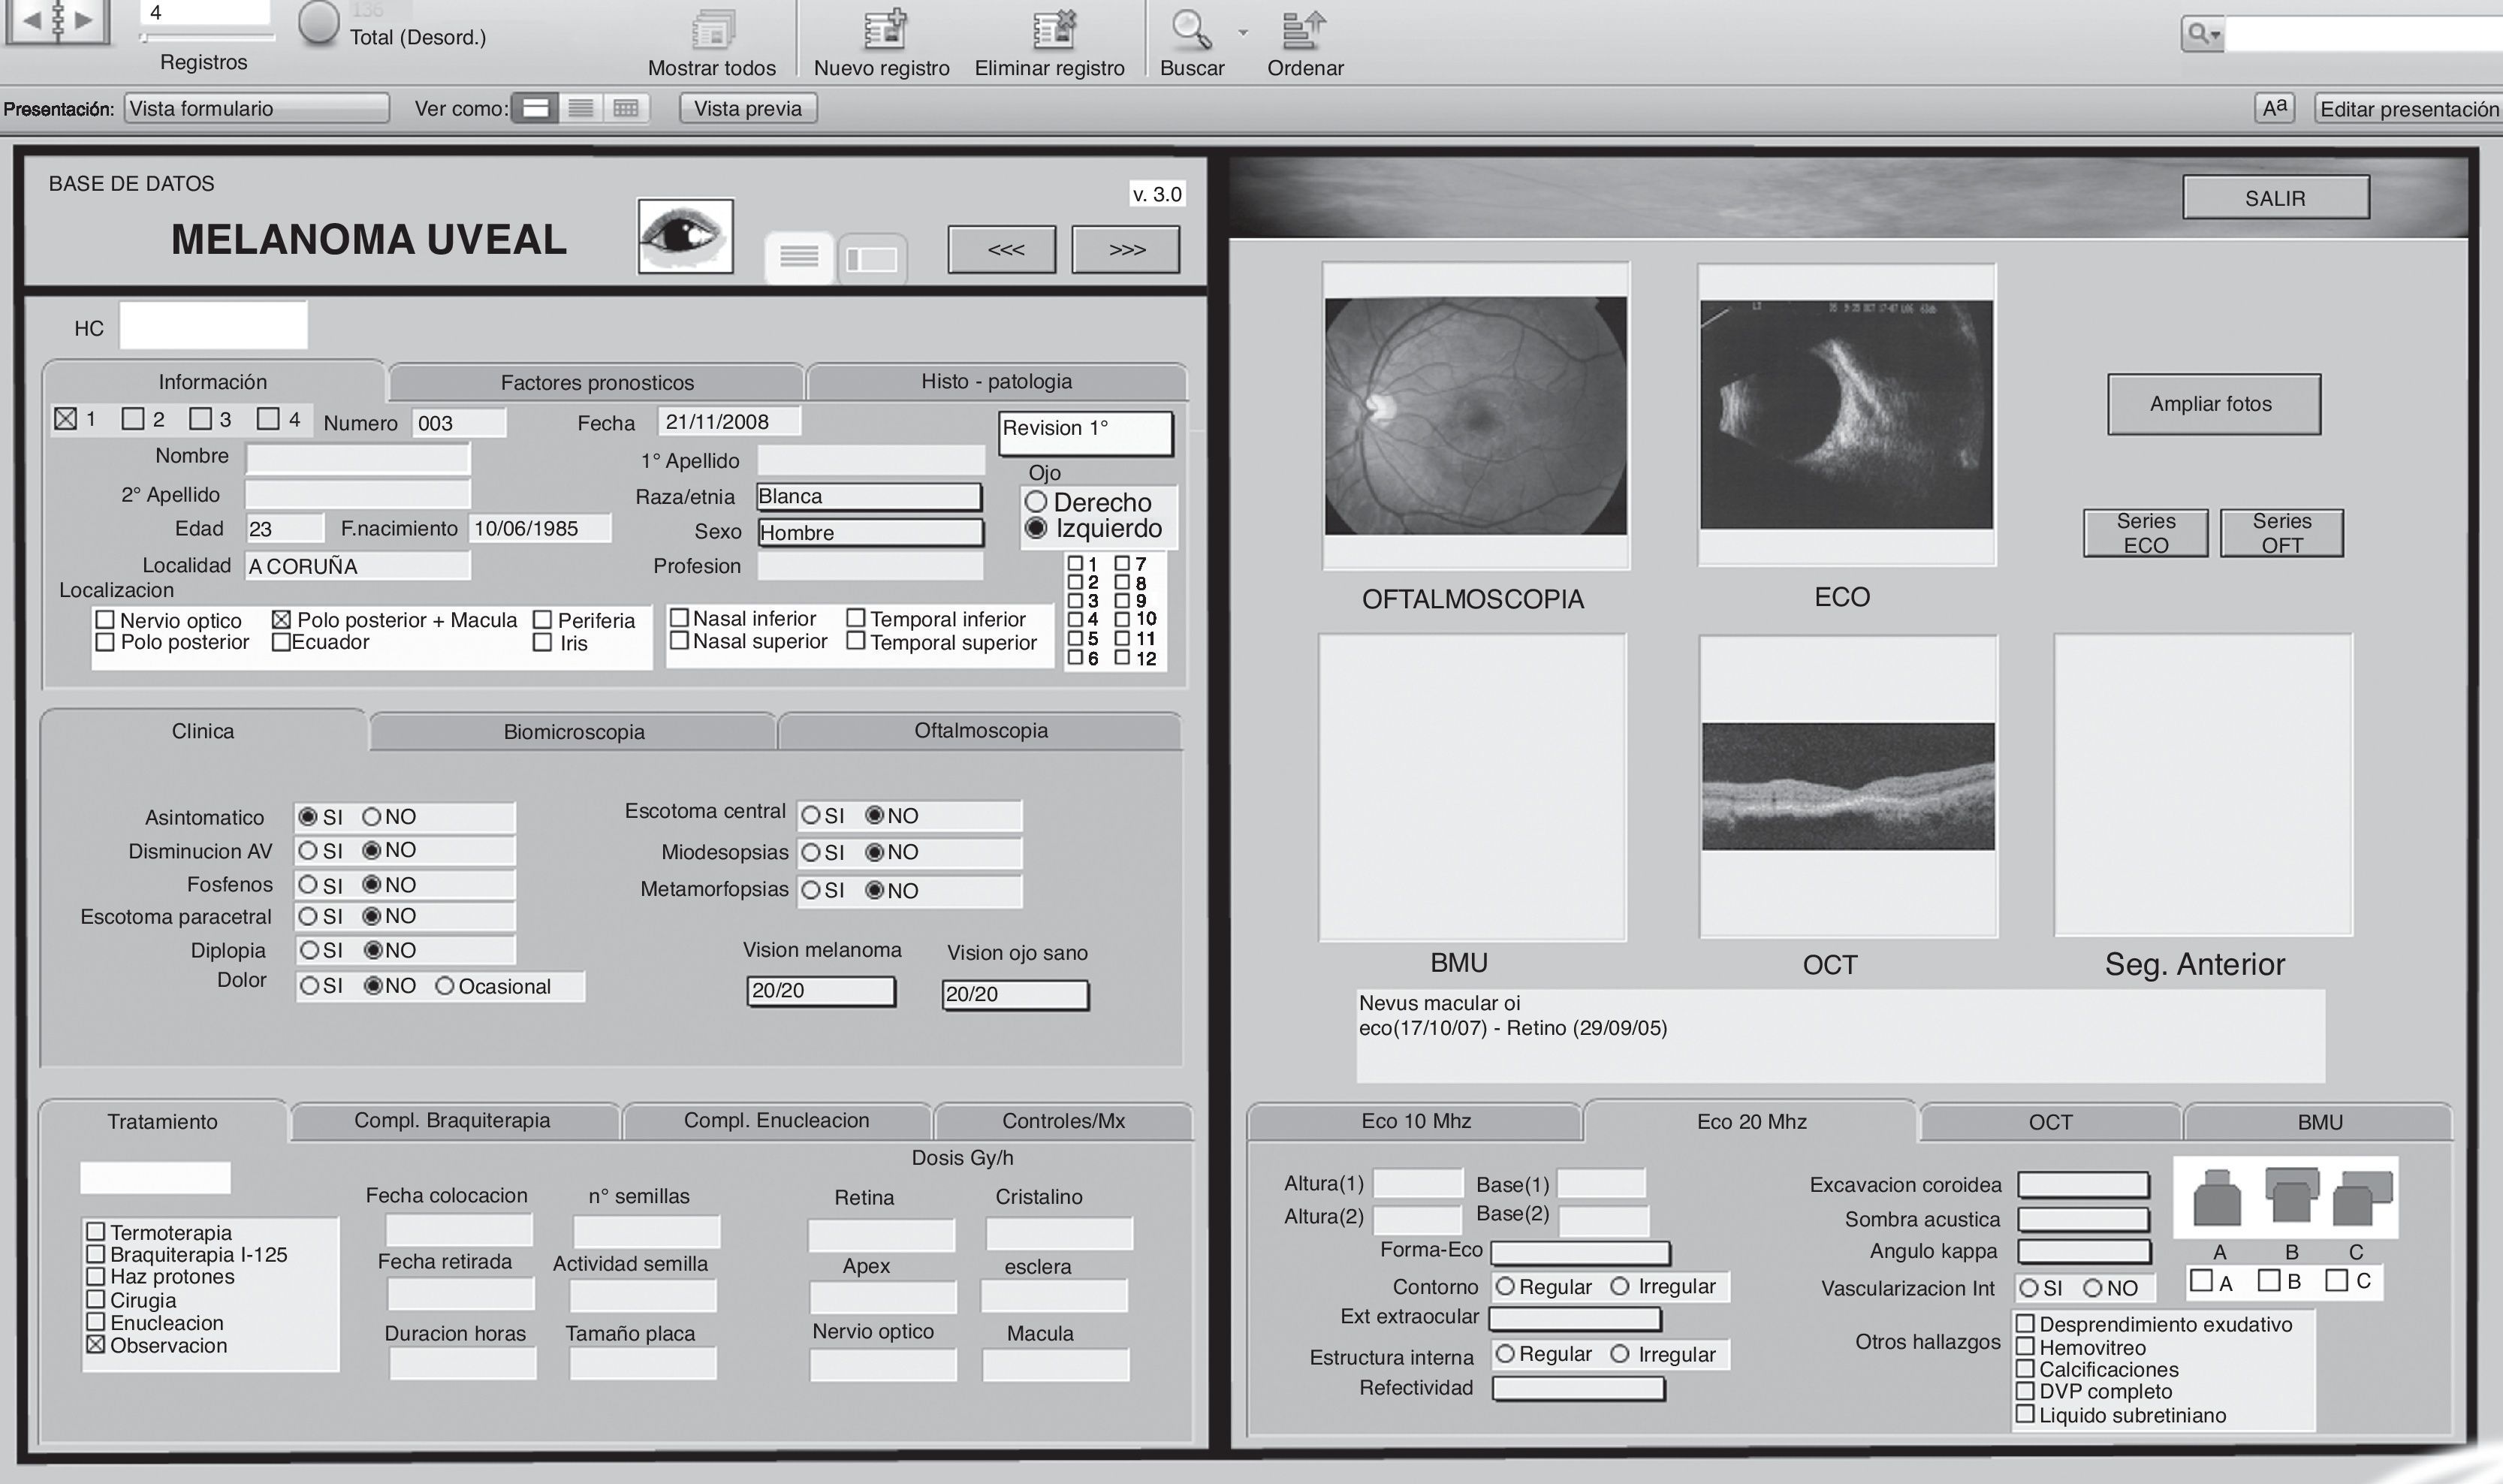This screenshot has height=1484, width=2503.
Task: Open the Vista formulario presentation dropdown
Action: click(256, 108)
